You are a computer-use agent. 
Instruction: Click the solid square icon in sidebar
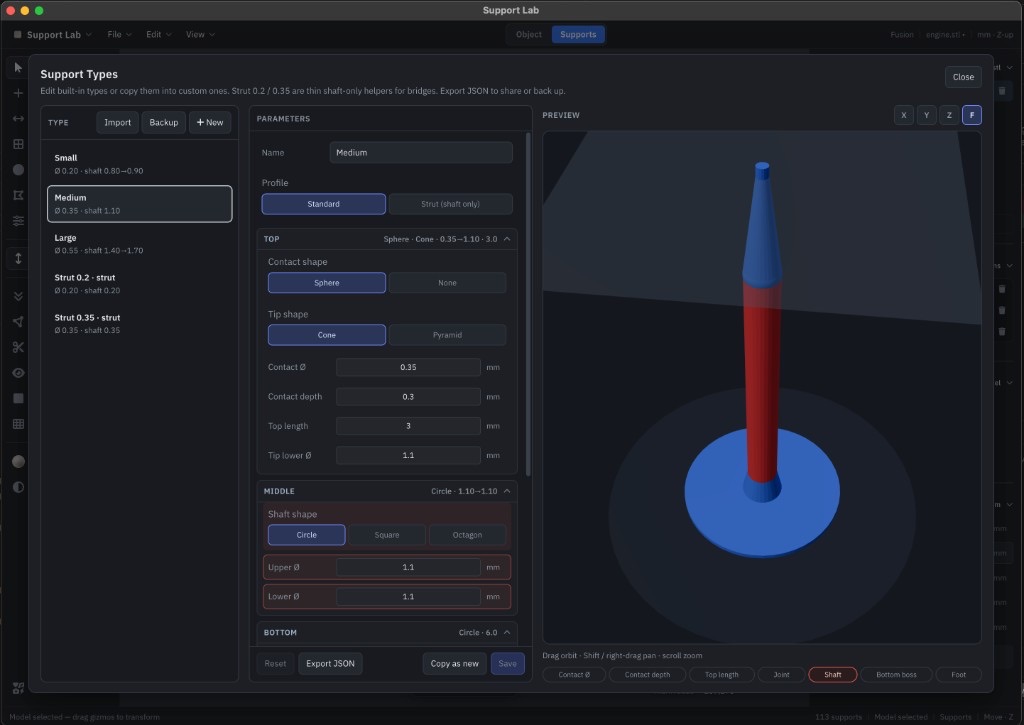click(x=18, y=398)
